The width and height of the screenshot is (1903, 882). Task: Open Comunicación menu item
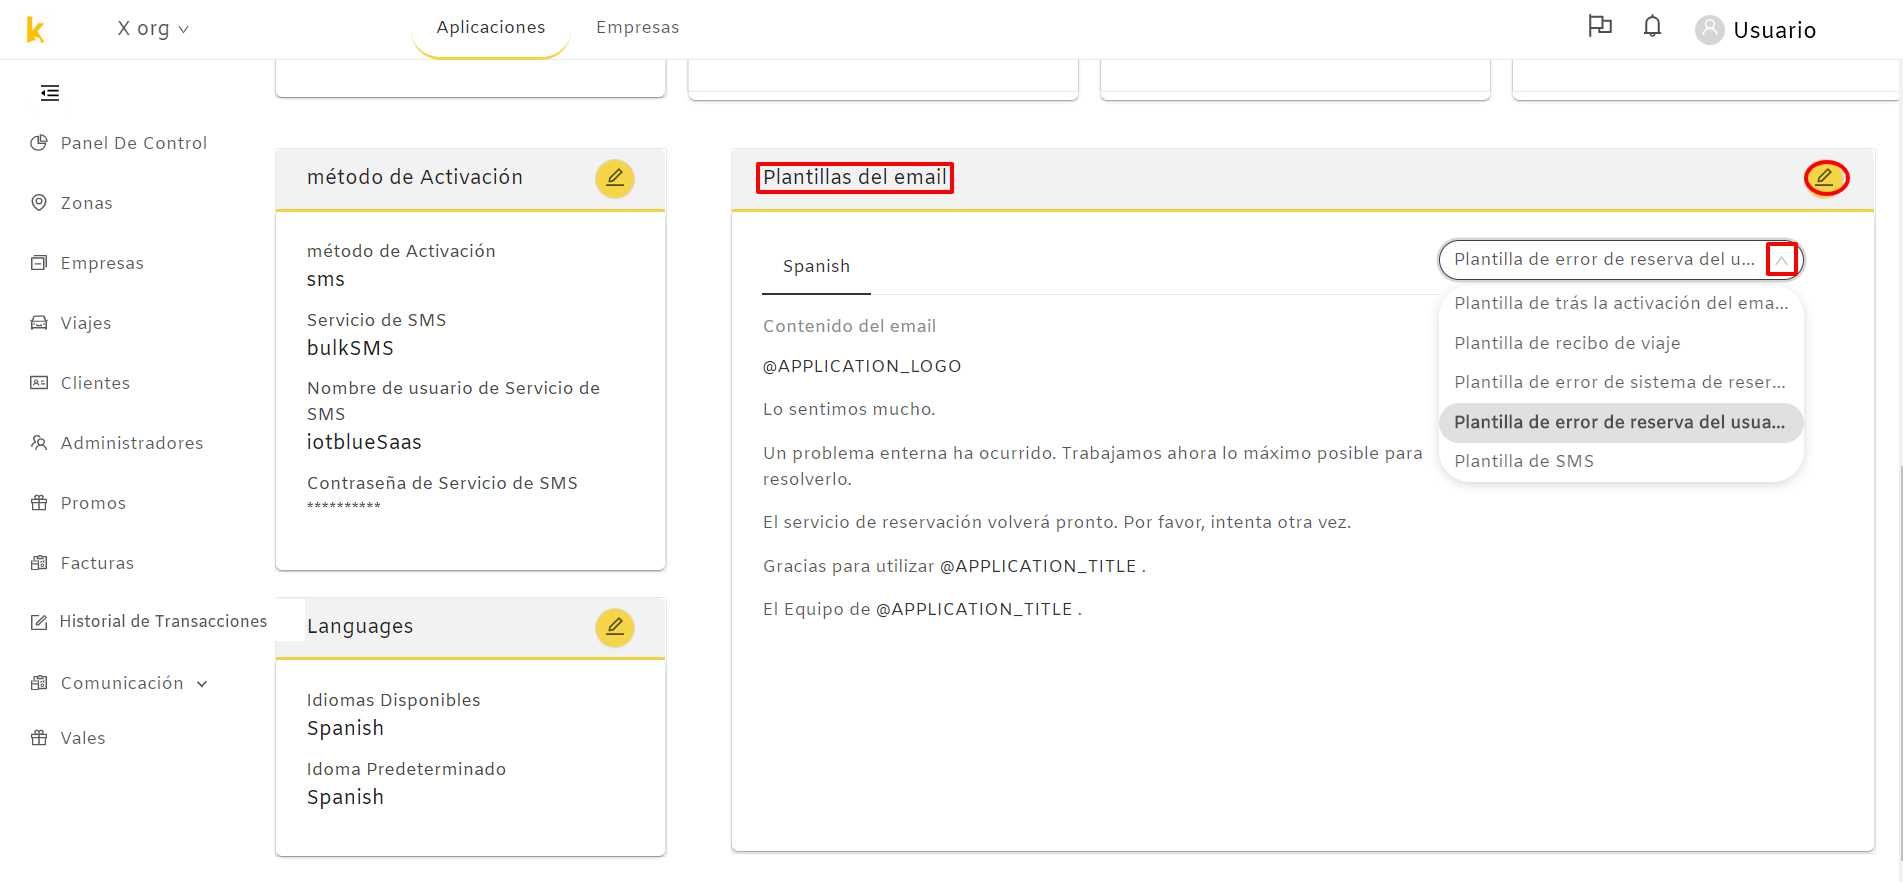click(122, 683)
